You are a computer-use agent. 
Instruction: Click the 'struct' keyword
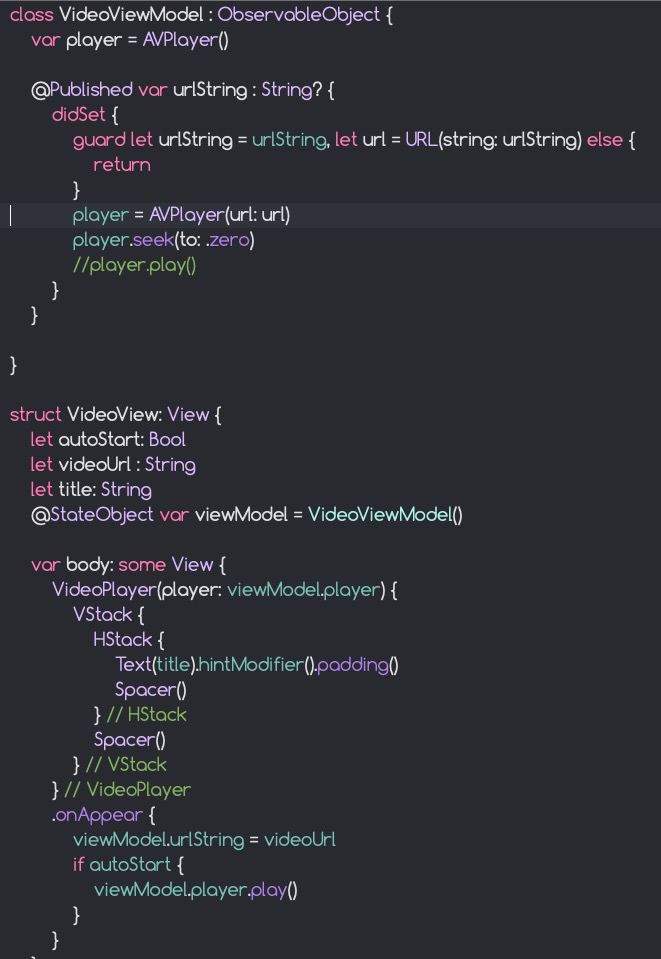coord(35,415)
